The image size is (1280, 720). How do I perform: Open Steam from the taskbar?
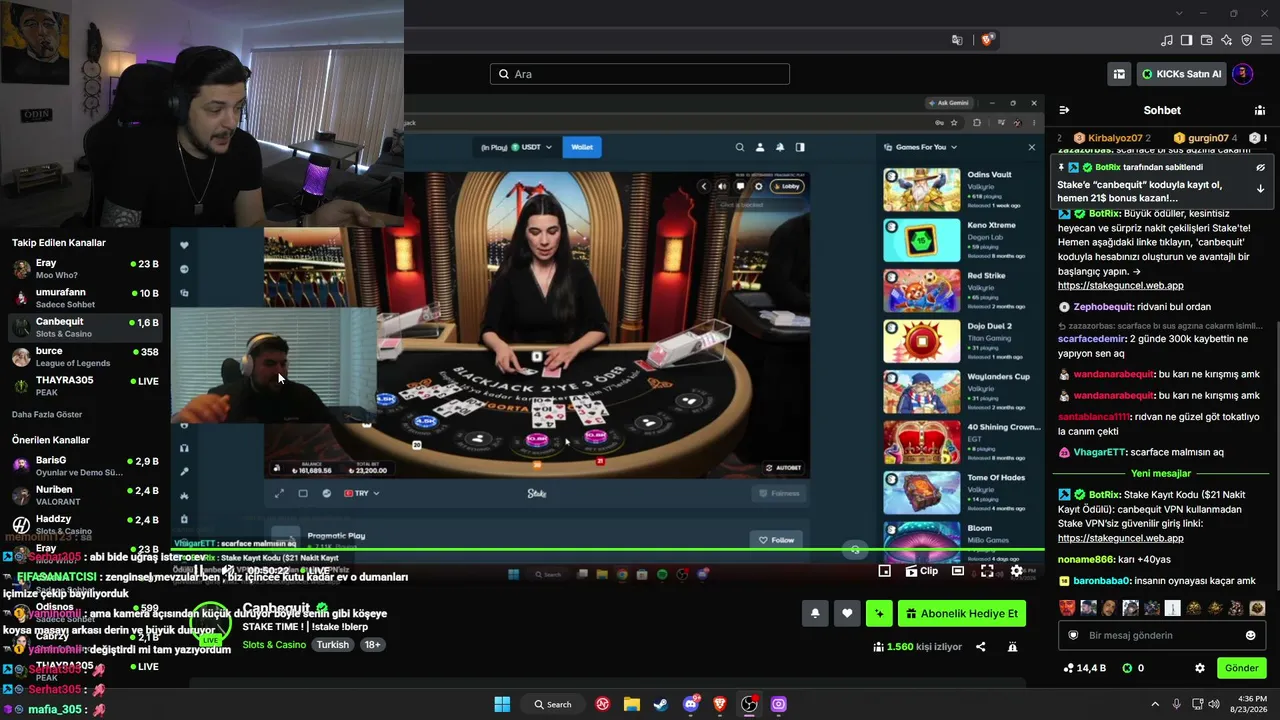(x=661, y=704)
